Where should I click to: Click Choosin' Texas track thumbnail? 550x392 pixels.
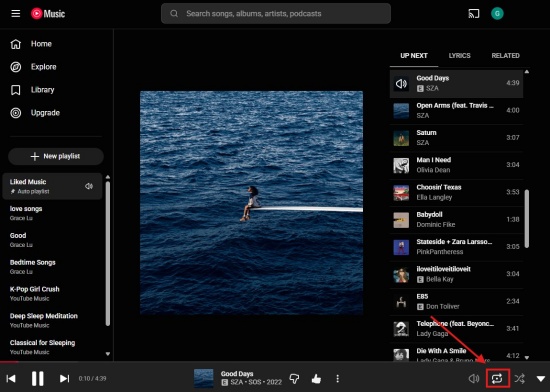401,192
